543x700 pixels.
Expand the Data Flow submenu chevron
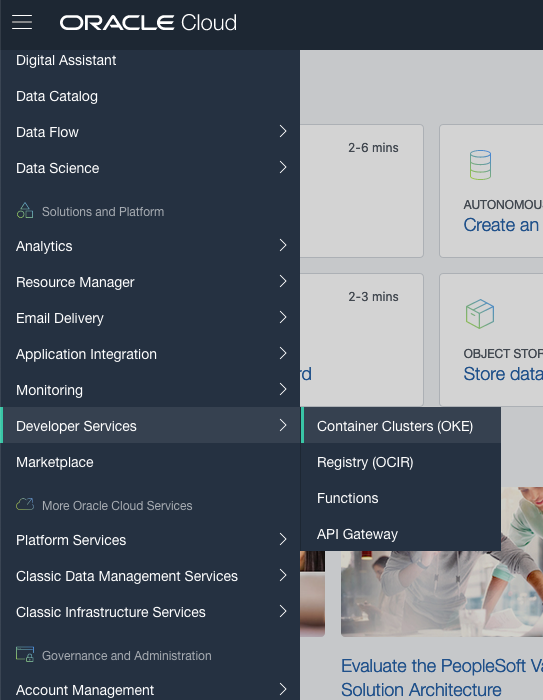283,131
